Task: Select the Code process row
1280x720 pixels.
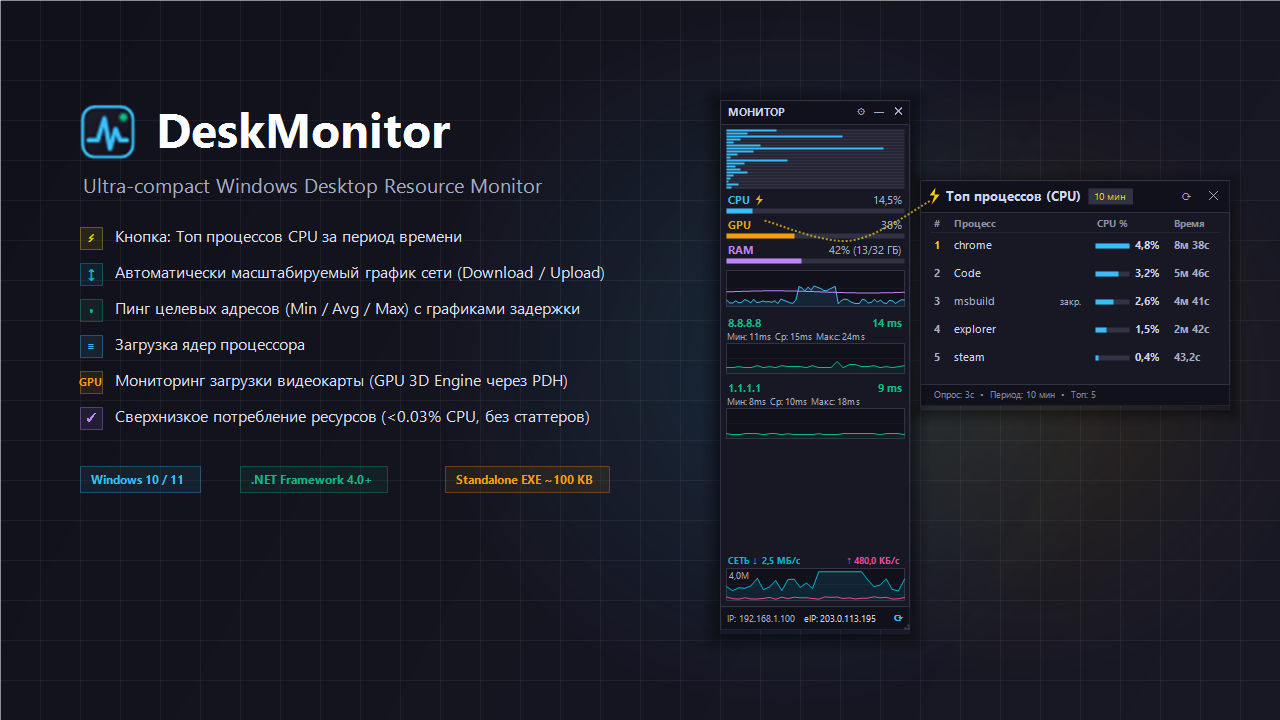Action: (x=1075, y=273)
